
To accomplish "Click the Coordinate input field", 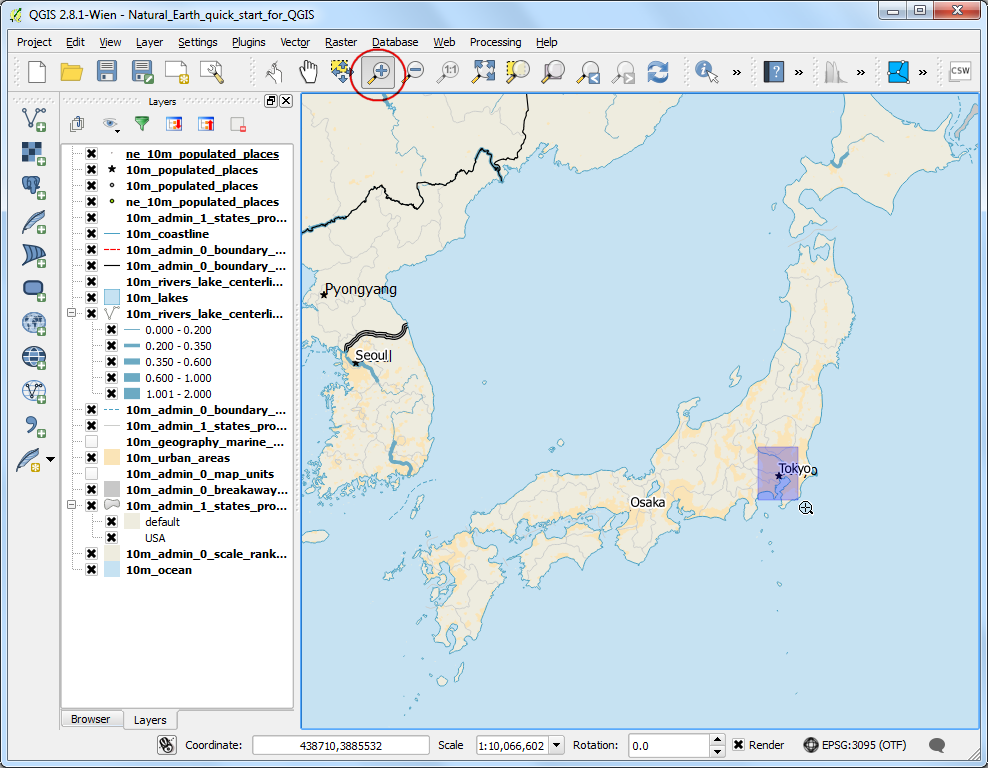I will pyautogui.click(x=341, y=745).
